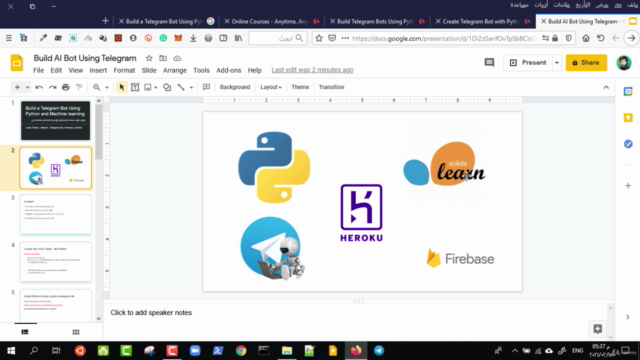Click the Google account avatar
Viewport: 640px width, 360px height.
(624, 63)
